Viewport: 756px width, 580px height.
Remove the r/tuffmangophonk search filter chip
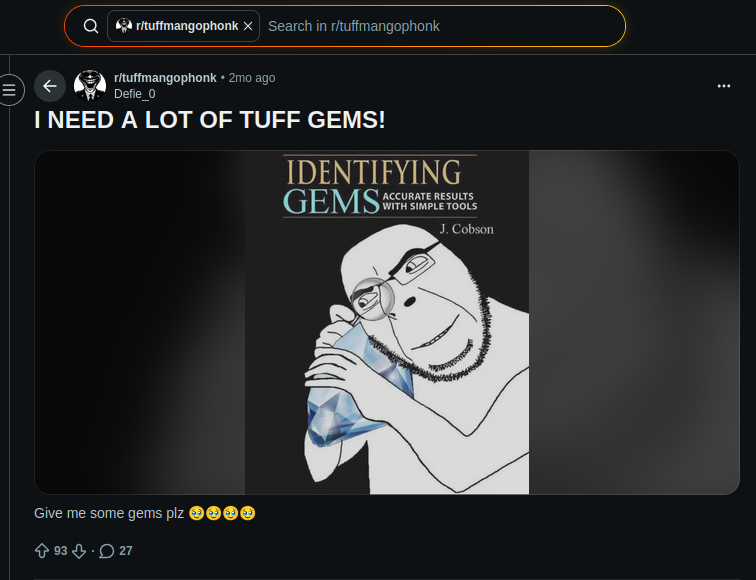point(248,26)
